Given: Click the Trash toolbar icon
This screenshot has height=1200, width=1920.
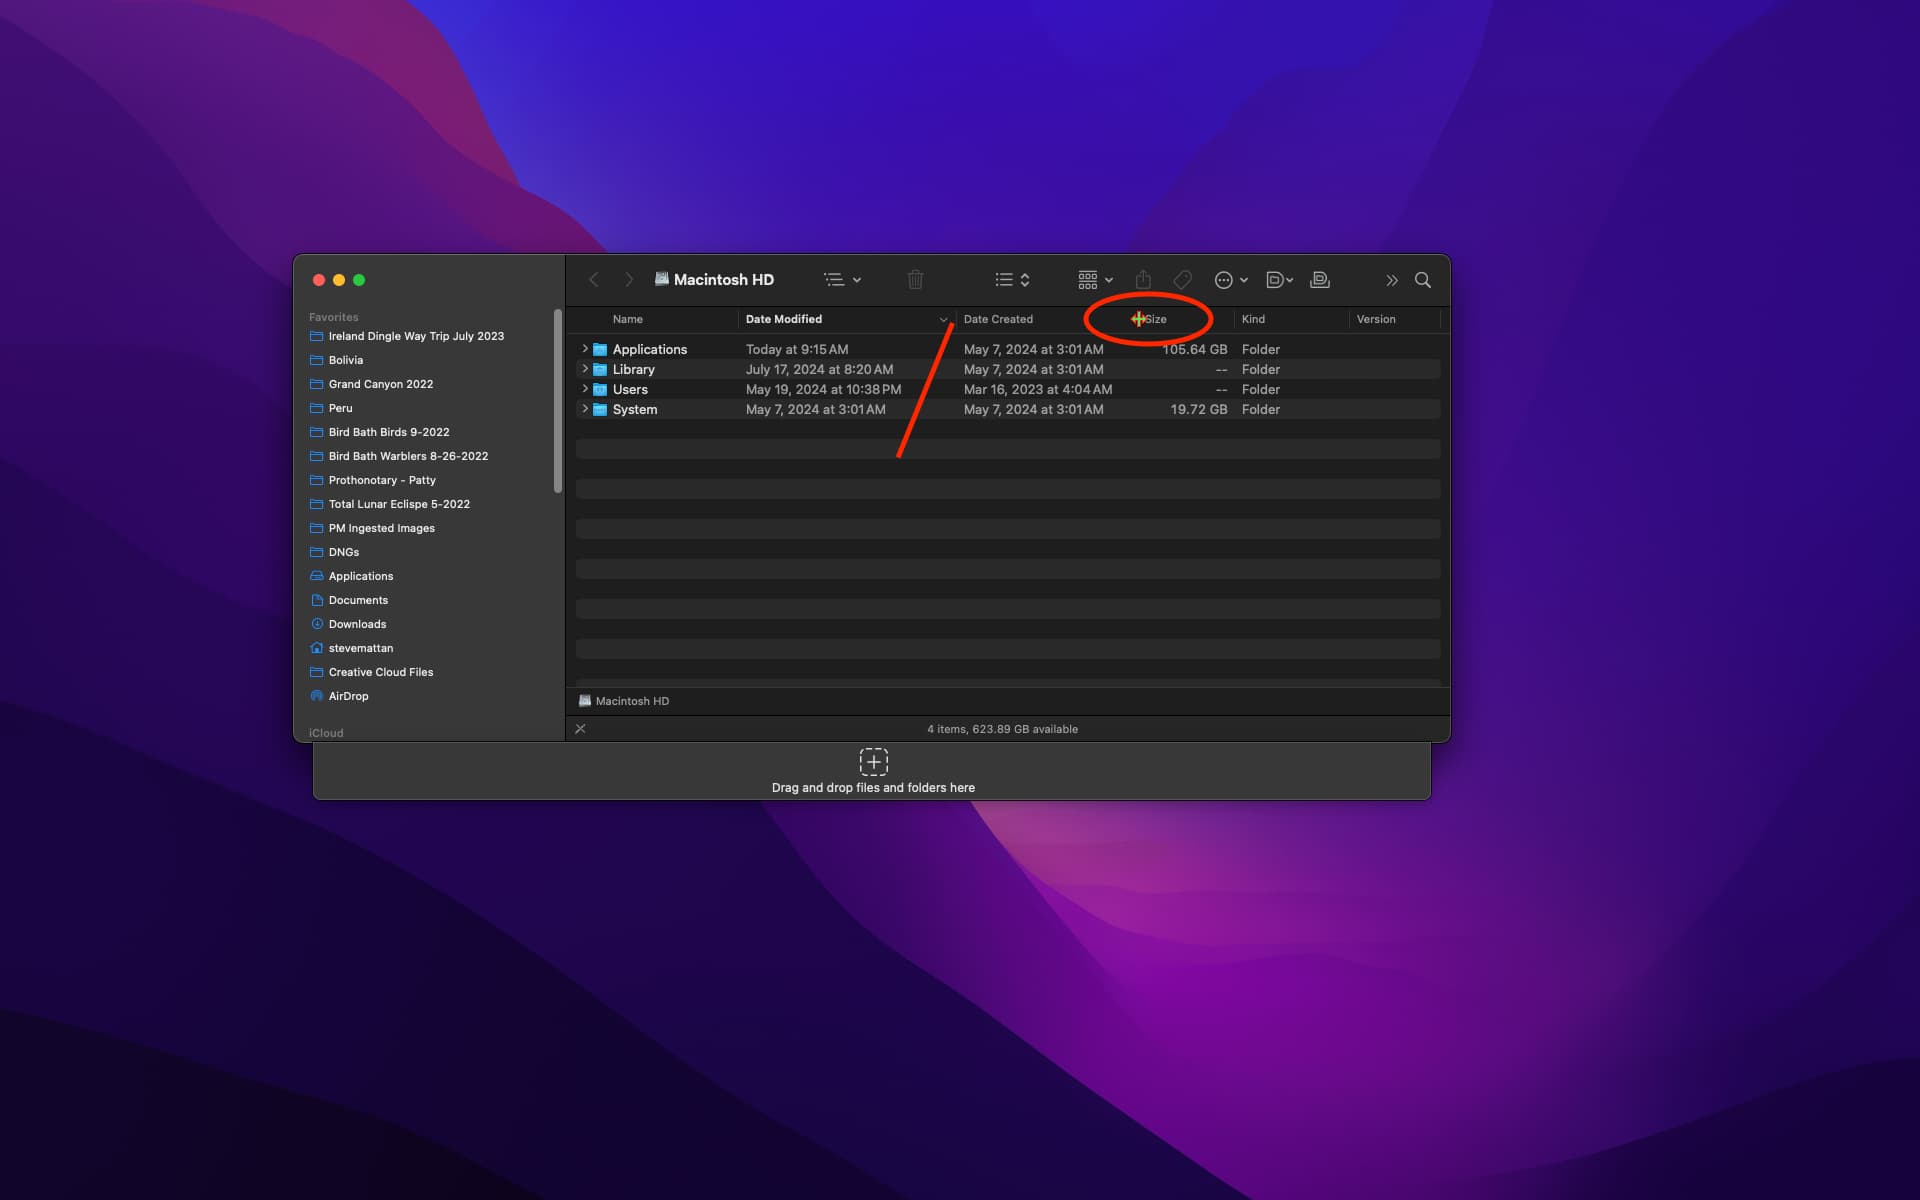Looking at the screenshot, I should (915, 280).
